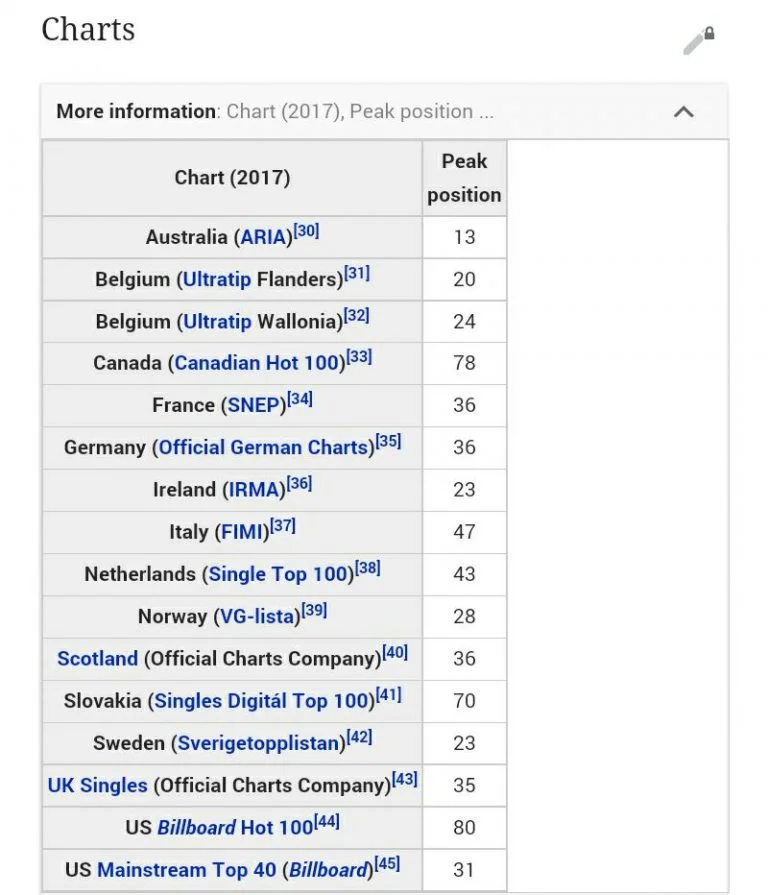The image size is (768, 895).
Task: Open the Mainstream Top 40 link
Action: point(186,869)
